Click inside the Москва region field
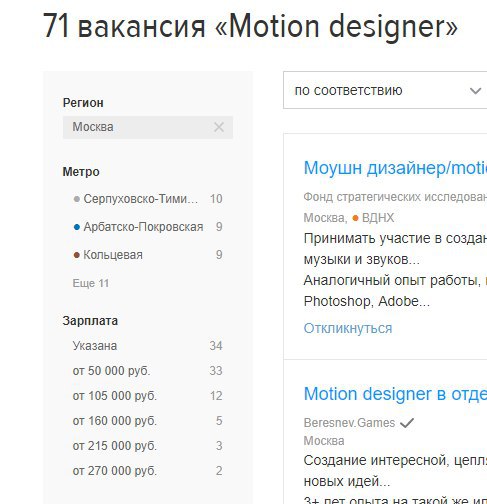The image size is (487, 504). pos(148,127)
